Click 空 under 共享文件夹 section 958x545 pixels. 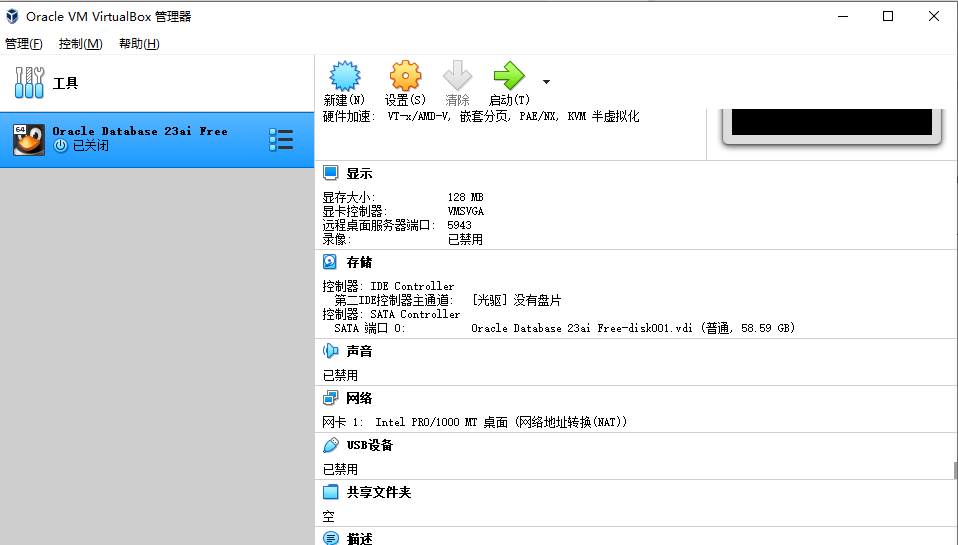329,516
